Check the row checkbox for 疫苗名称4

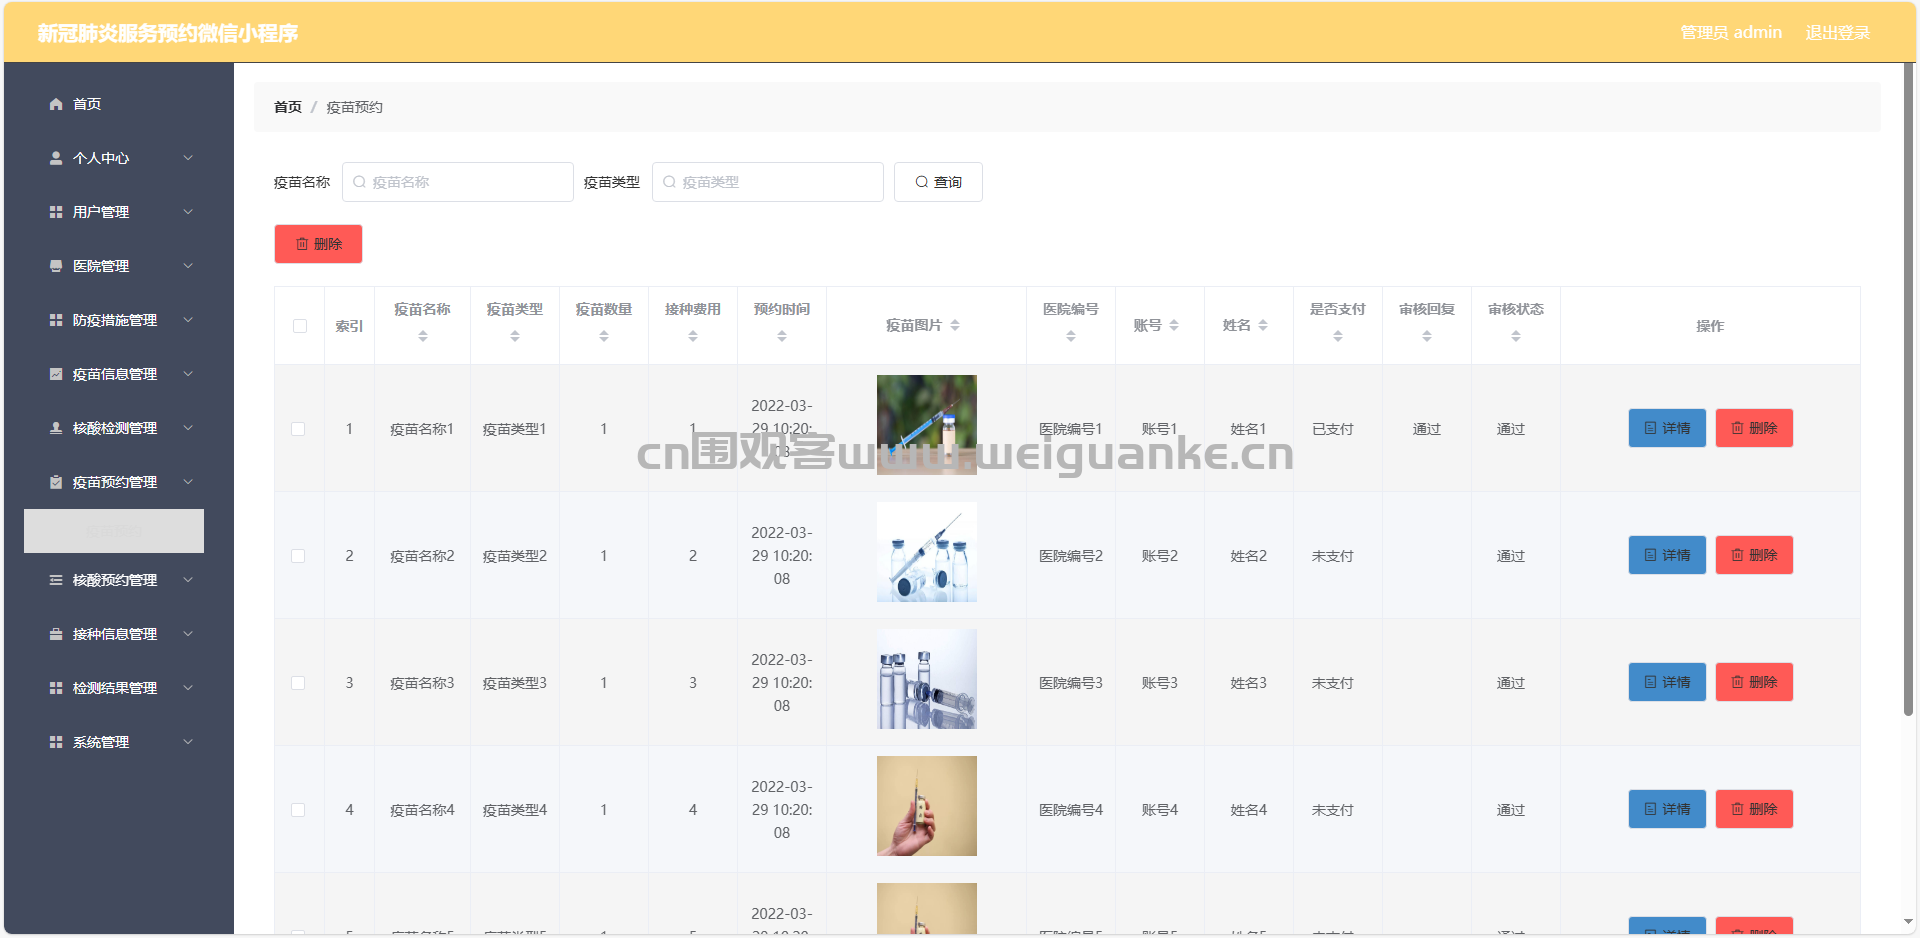click(x=298, y=810)
